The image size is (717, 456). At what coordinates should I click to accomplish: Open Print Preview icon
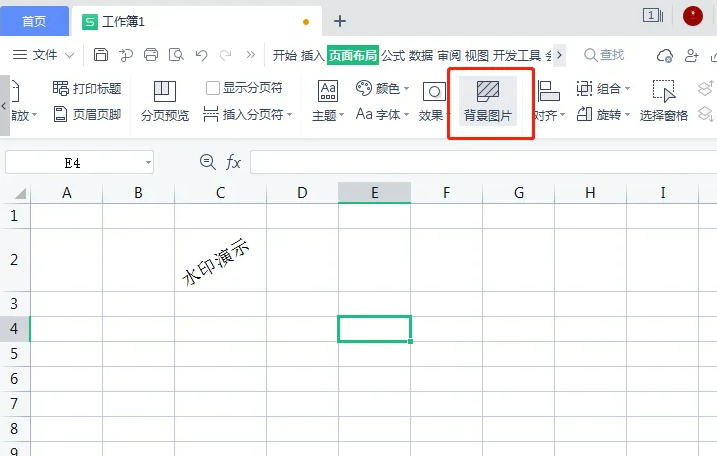coord(176,55)
